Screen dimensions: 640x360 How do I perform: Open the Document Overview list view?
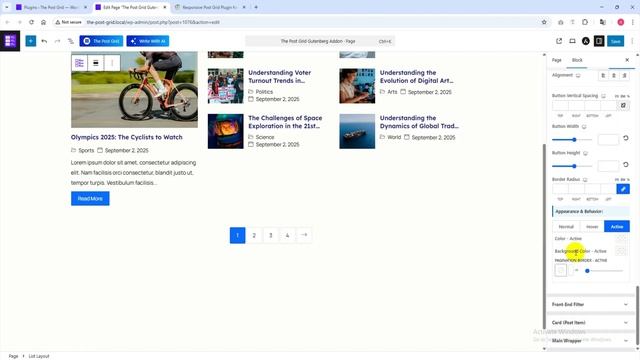71,41
